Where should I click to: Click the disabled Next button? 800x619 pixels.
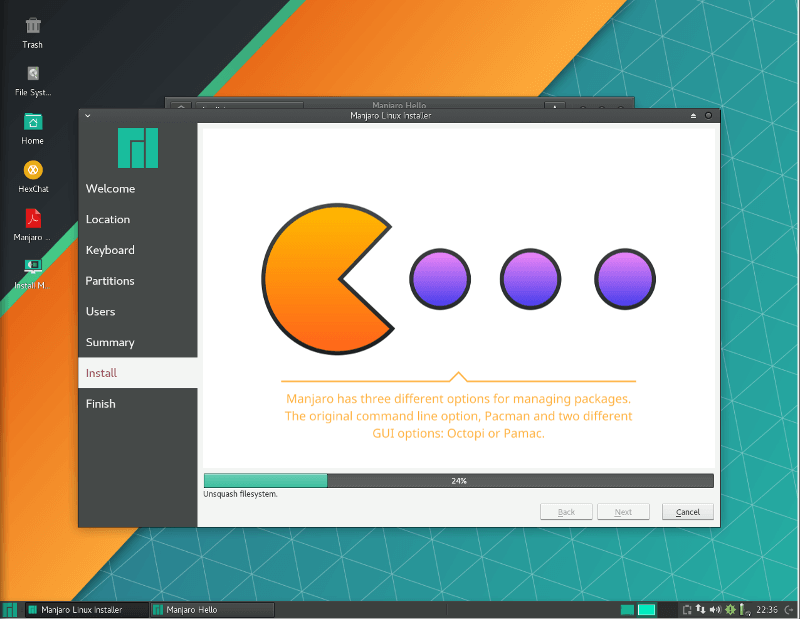coord(623,511)
